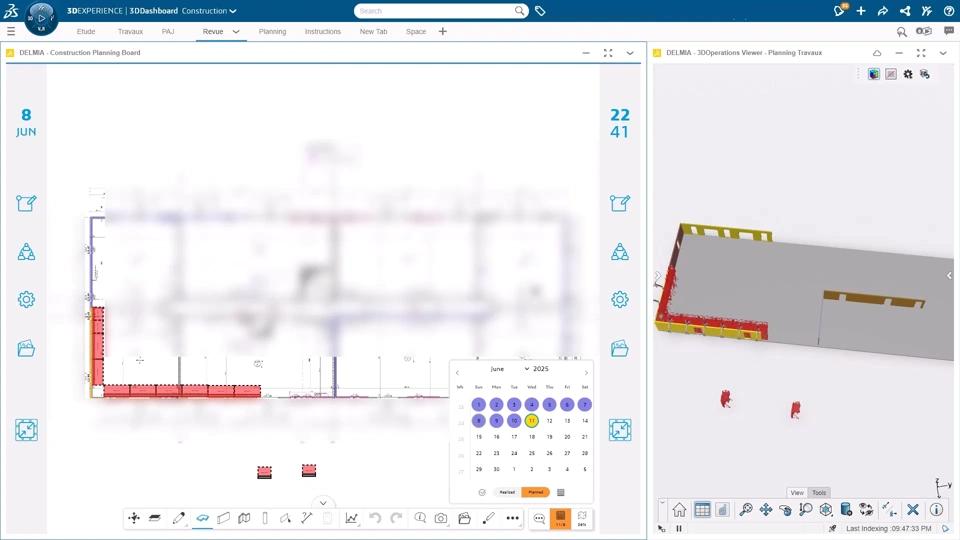Click the home view icon in 3DOperations Viewer

679,509
